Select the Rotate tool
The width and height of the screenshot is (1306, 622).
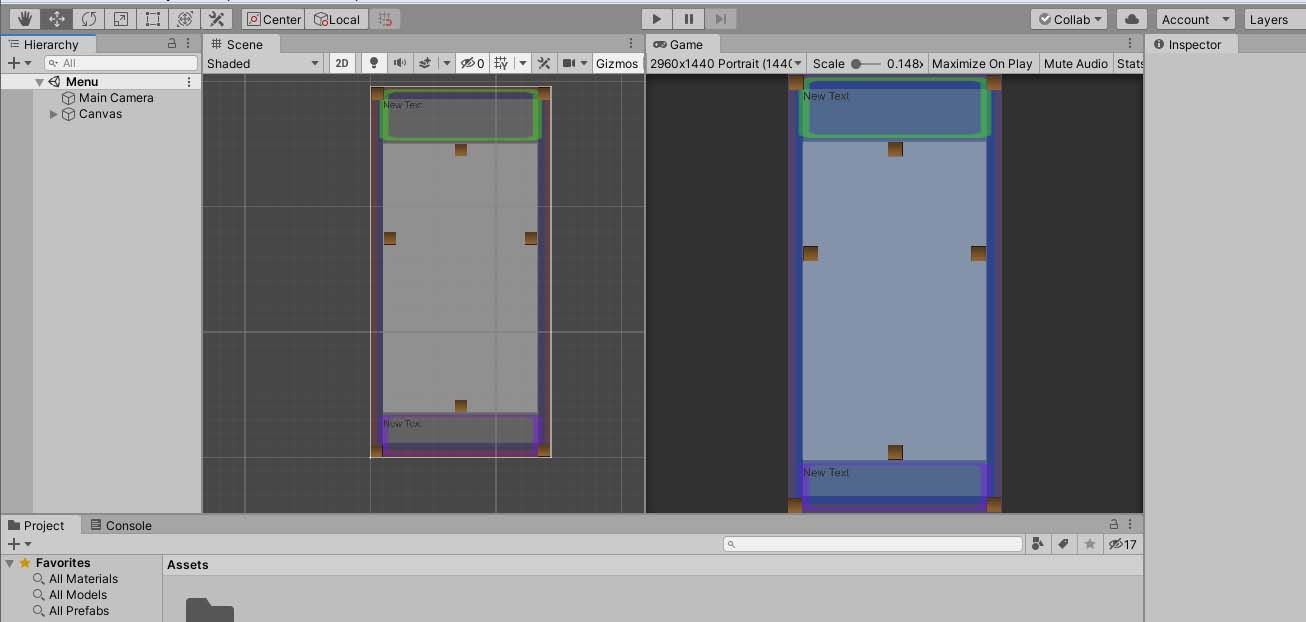[88, 19]
